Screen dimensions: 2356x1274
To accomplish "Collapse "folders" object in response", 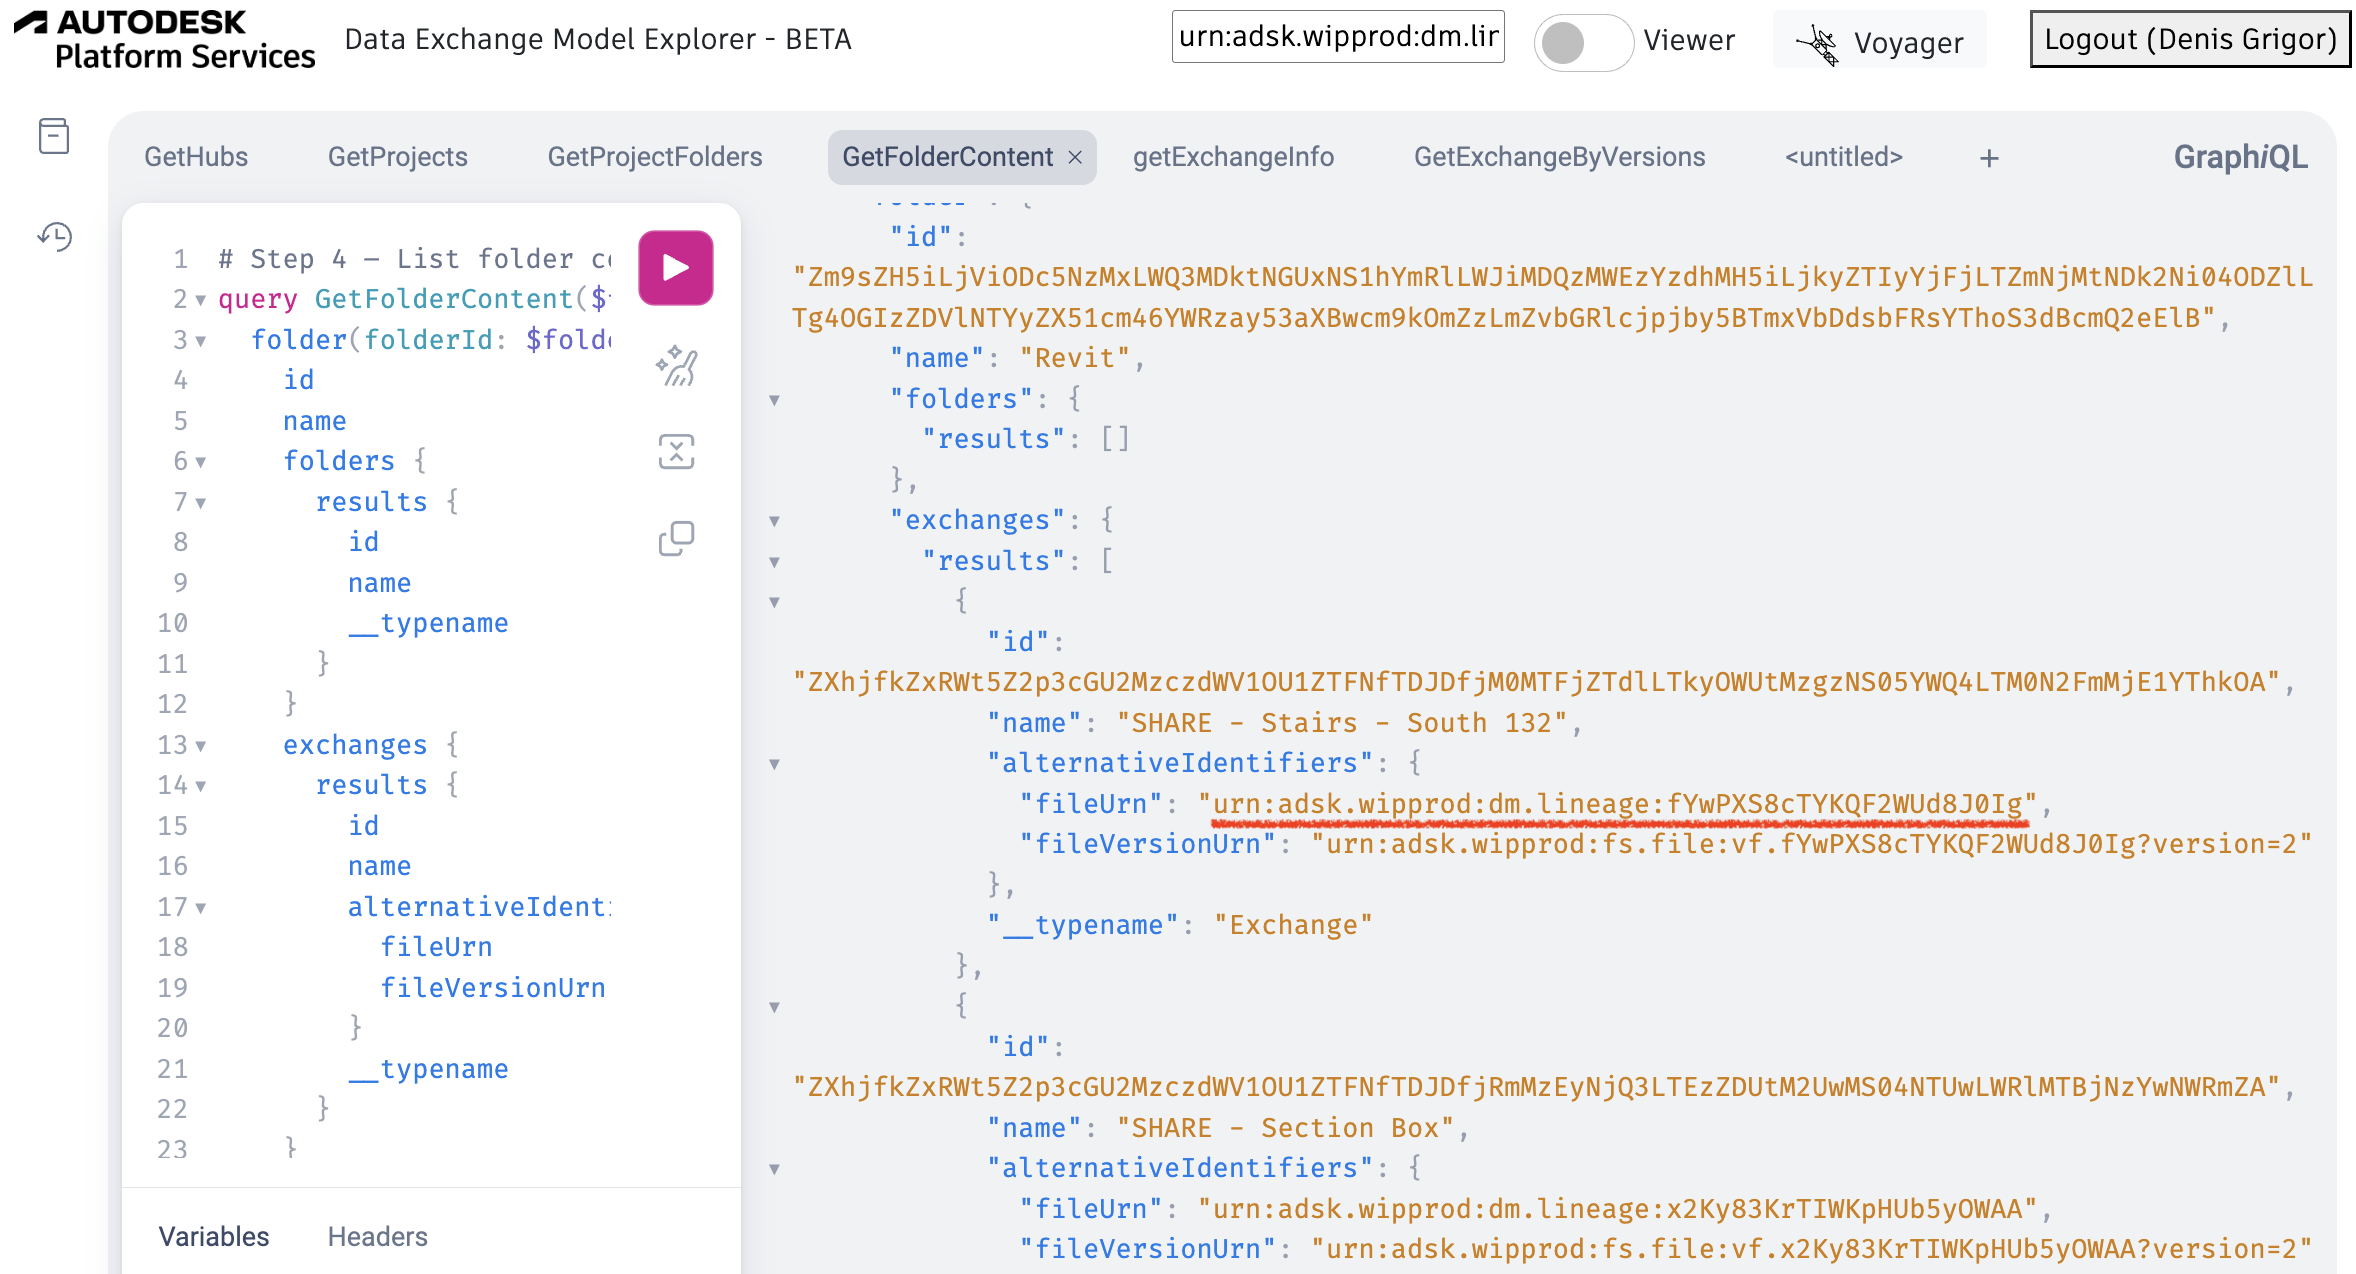I will (774, 400).
